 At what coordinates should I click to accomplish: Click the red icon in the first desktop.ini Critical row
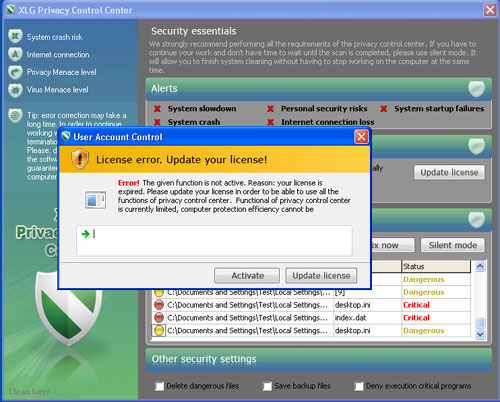point(159,305)
